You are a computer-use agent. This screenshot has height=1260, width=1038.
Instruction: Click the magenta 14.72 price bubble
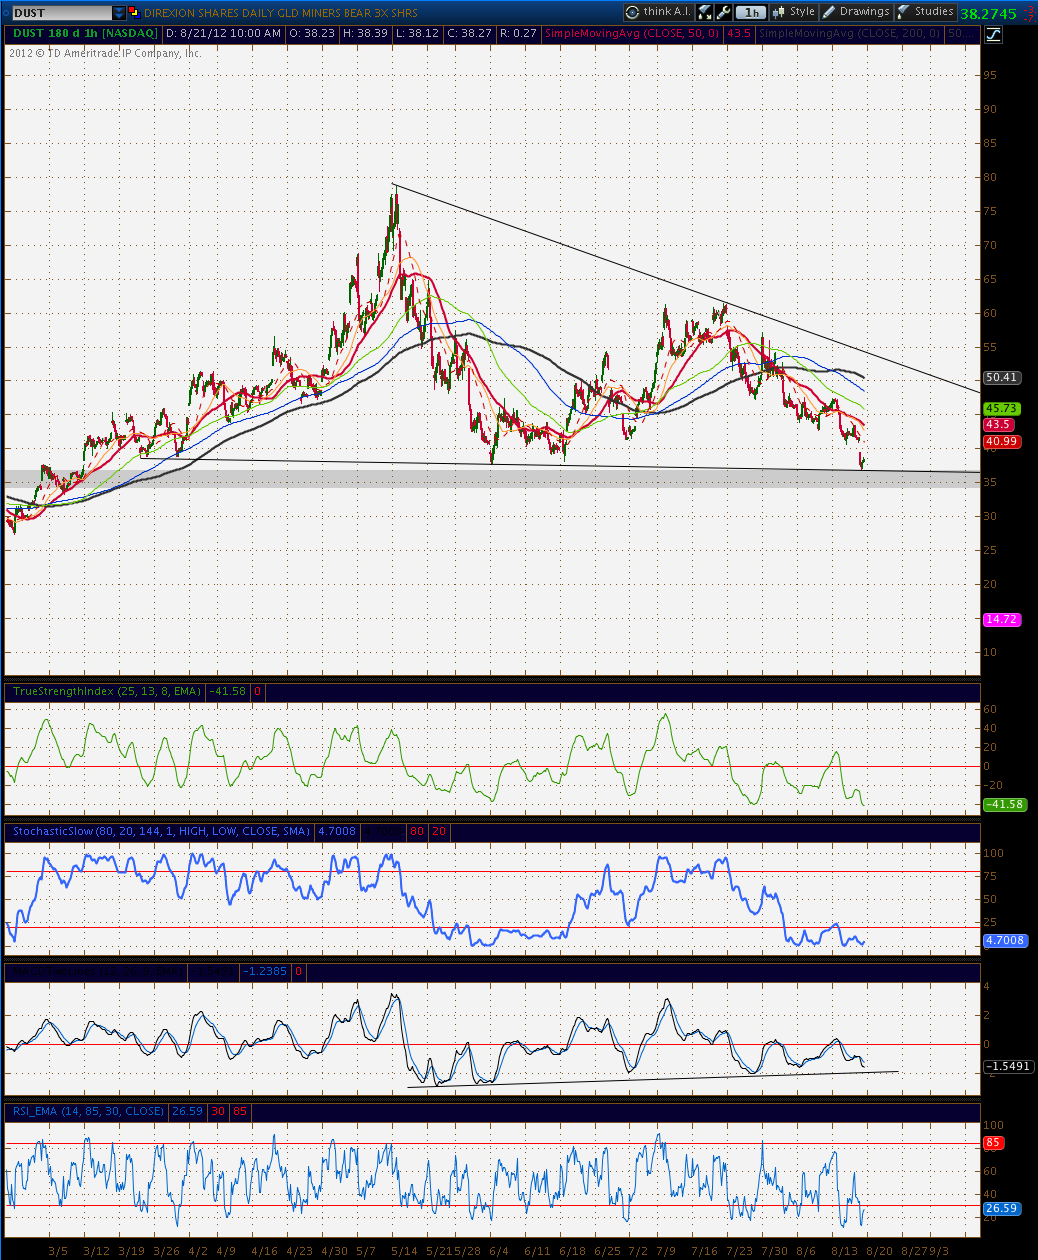click(x=1001, y=620)
